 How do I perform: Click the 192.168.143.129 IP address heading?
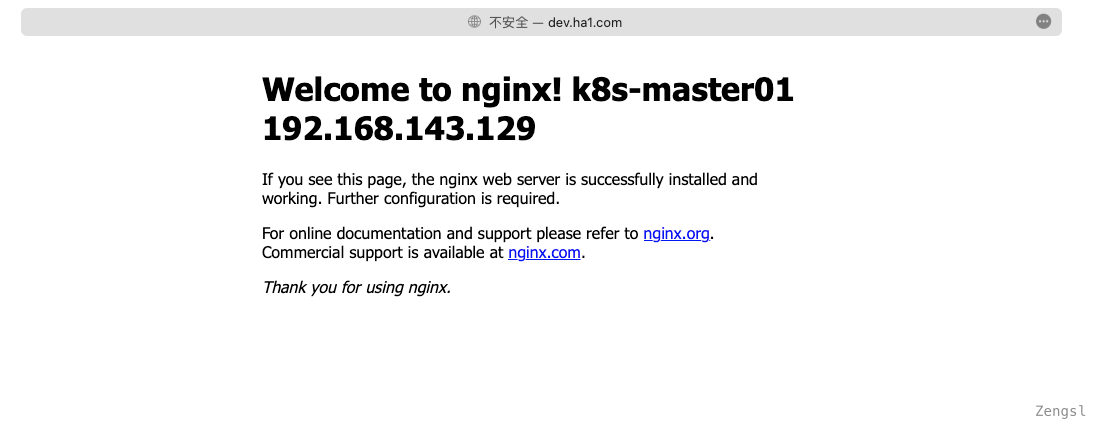coord(398,129)
